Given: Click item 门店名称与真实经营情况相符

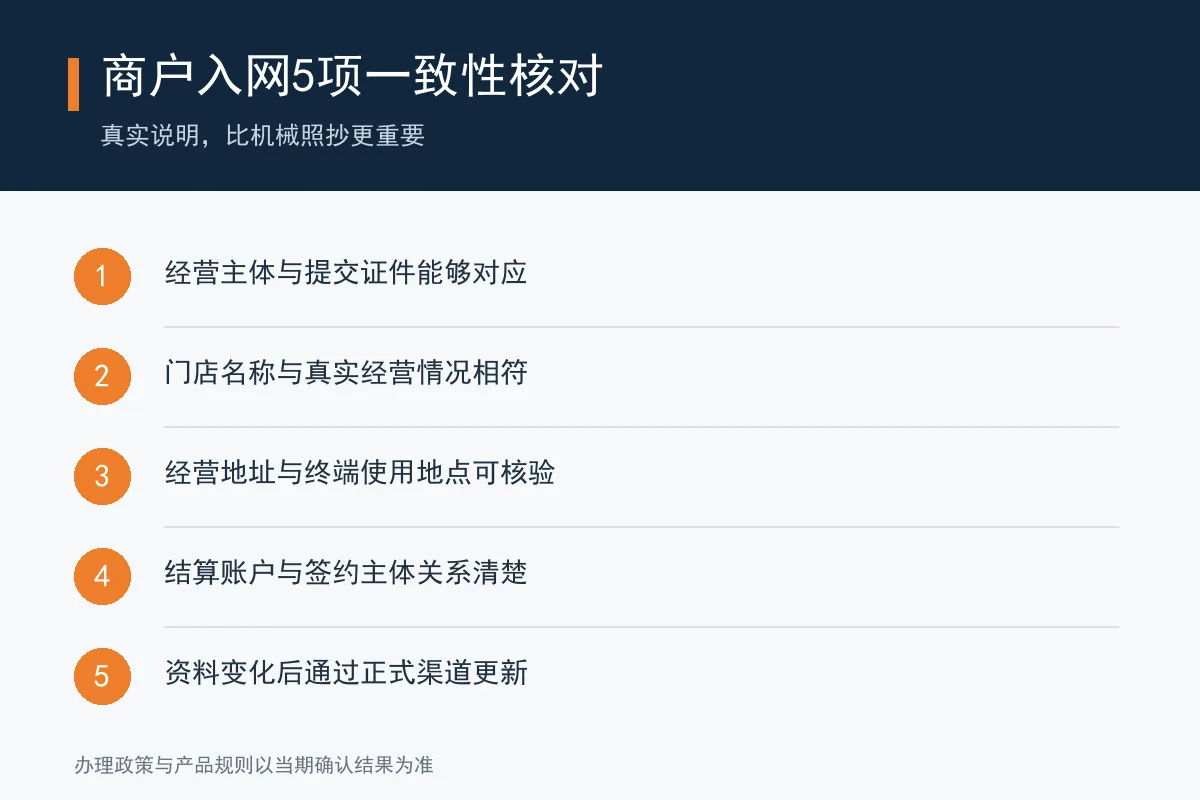Looking at the screenshot, I should point(346,373).
